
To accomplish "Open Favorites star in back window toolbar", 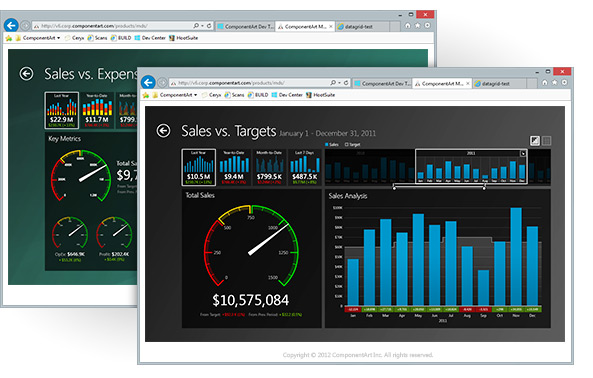I will pyautogui.click(x=418, y=25).
